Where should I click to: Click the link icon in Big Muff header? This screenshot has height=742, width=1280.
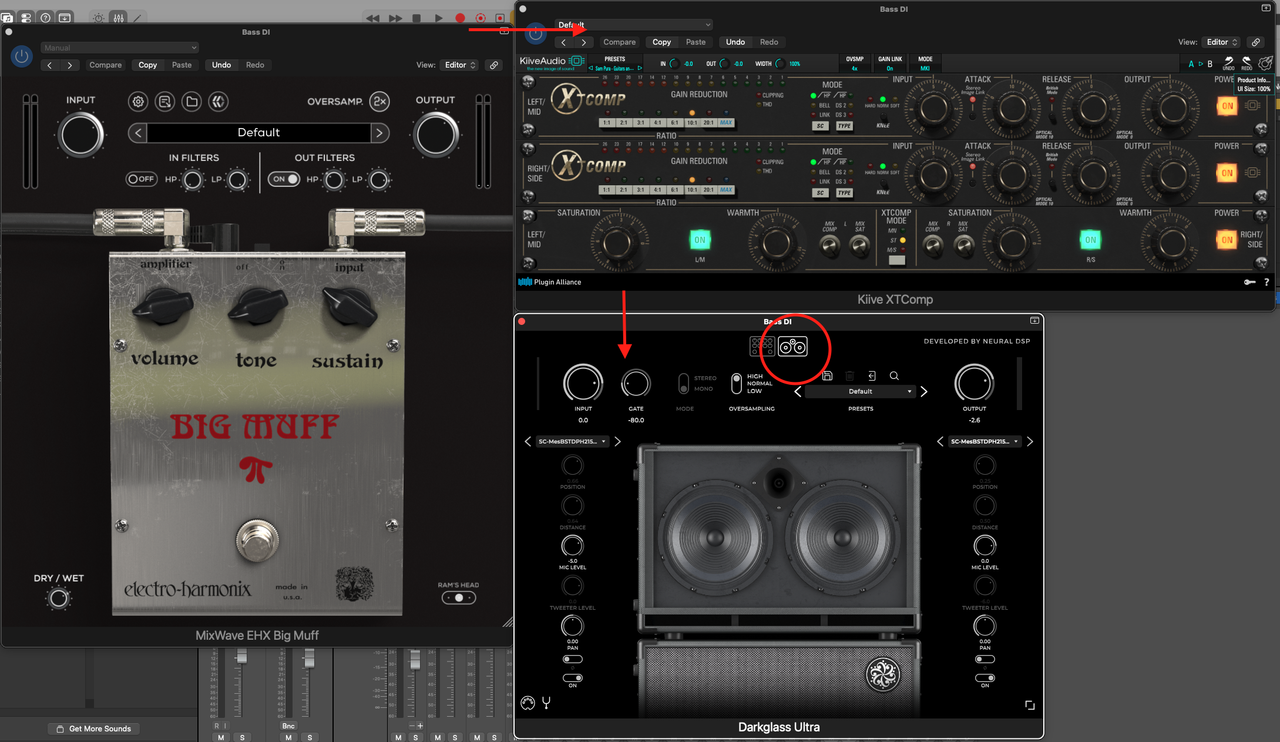point(493,65)
